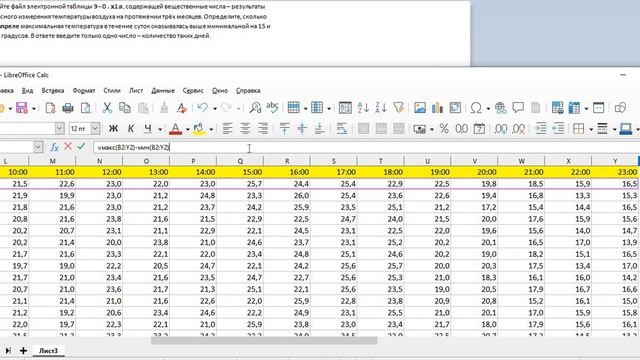This screenshot has width=640, height=360.
Task: Toggle wrap text
Action: pyautogui.click(x=342, y=129)
